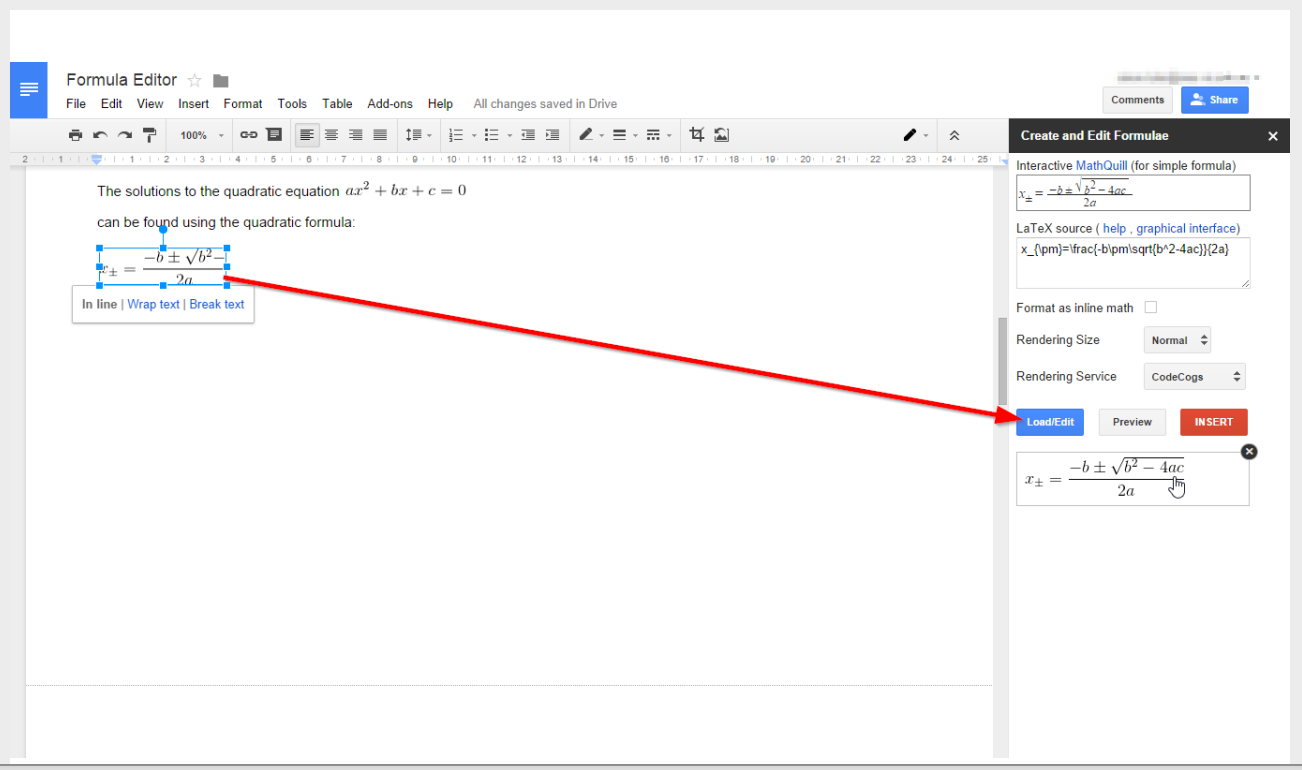Add a comment
1302x770 pixels.
tap(275, 135)
